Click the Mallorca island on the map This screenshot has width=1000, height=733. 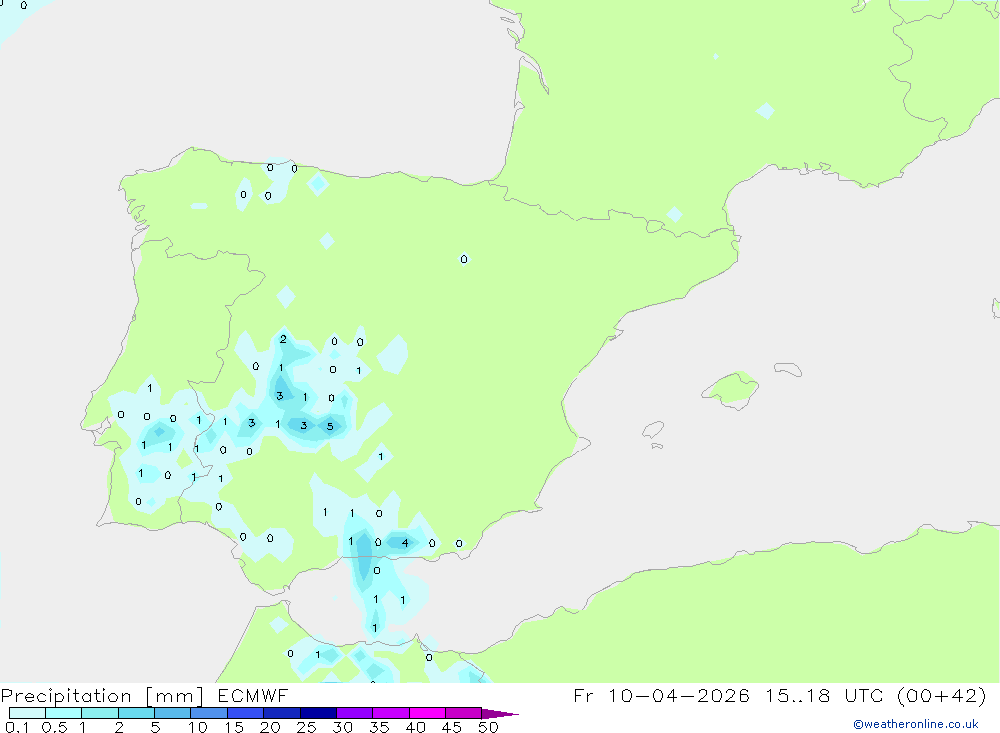731,389
